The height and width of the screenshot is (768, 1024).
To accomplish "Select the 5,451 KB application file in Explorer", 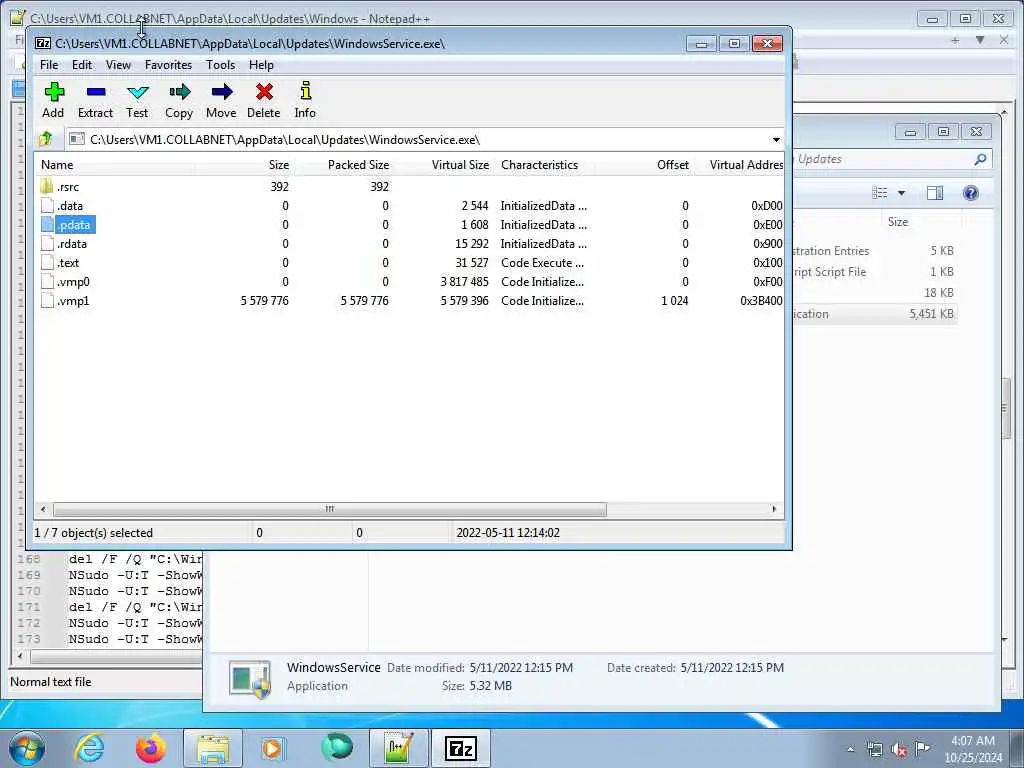I will point(875,313).
